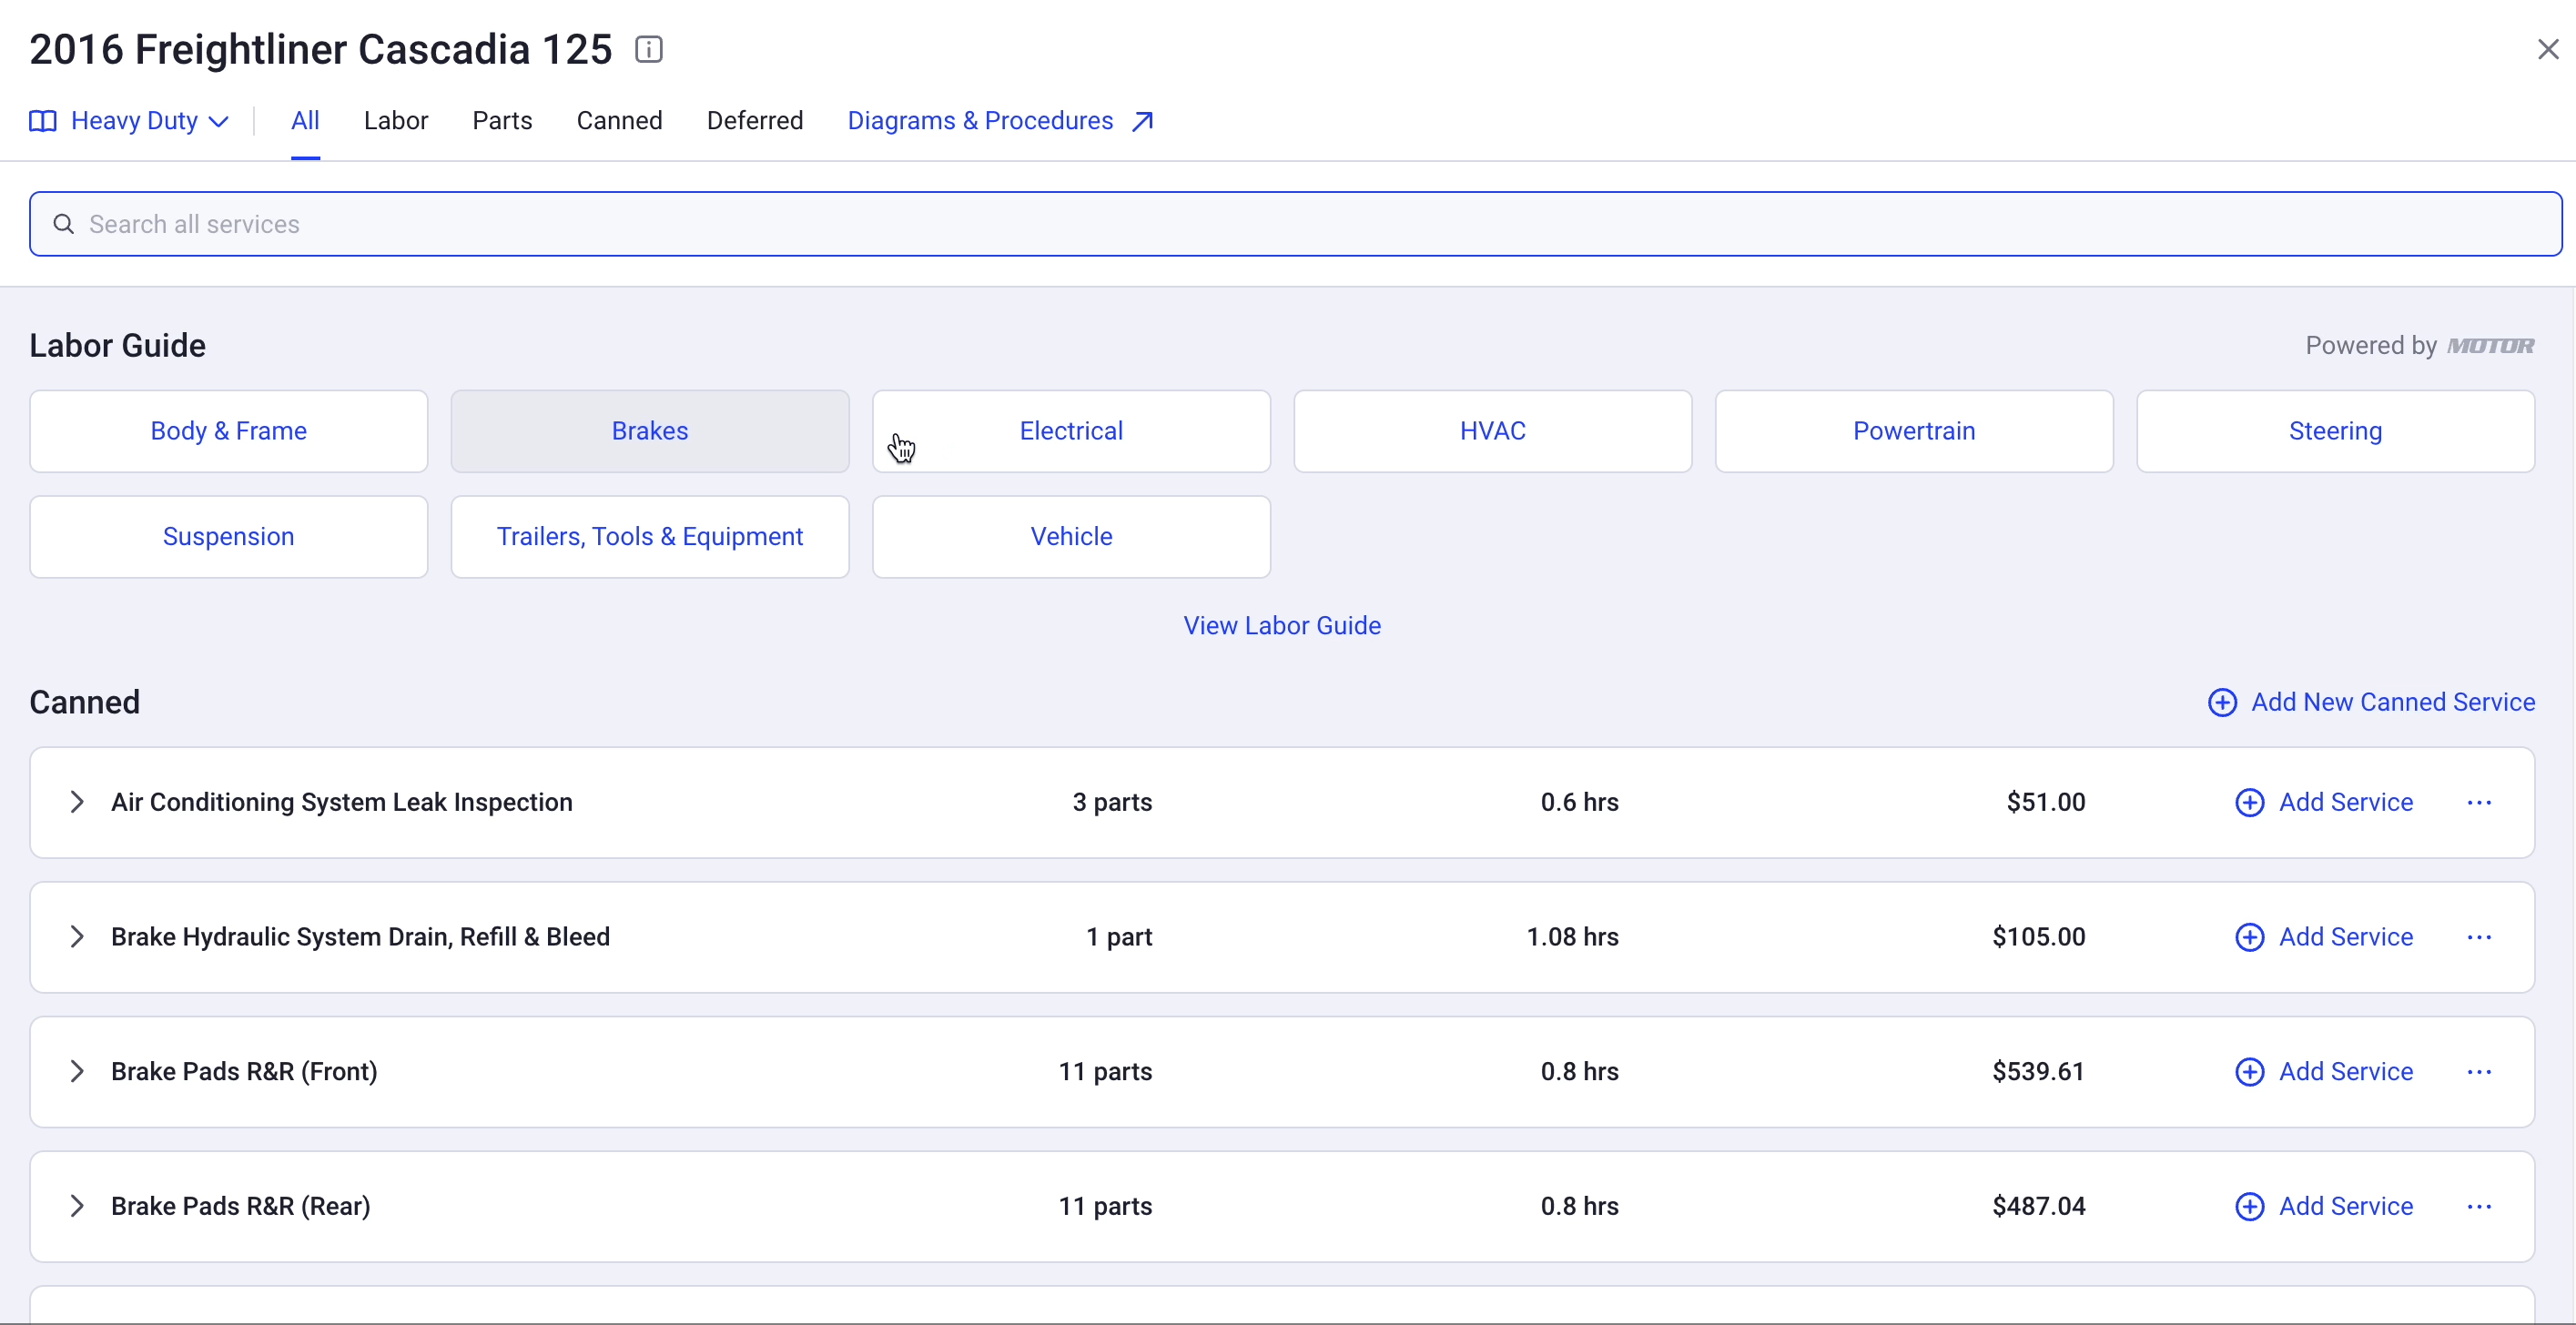
Task: Add Service for Brake Hydraulic System Drain
Action: pos(2324,937)
